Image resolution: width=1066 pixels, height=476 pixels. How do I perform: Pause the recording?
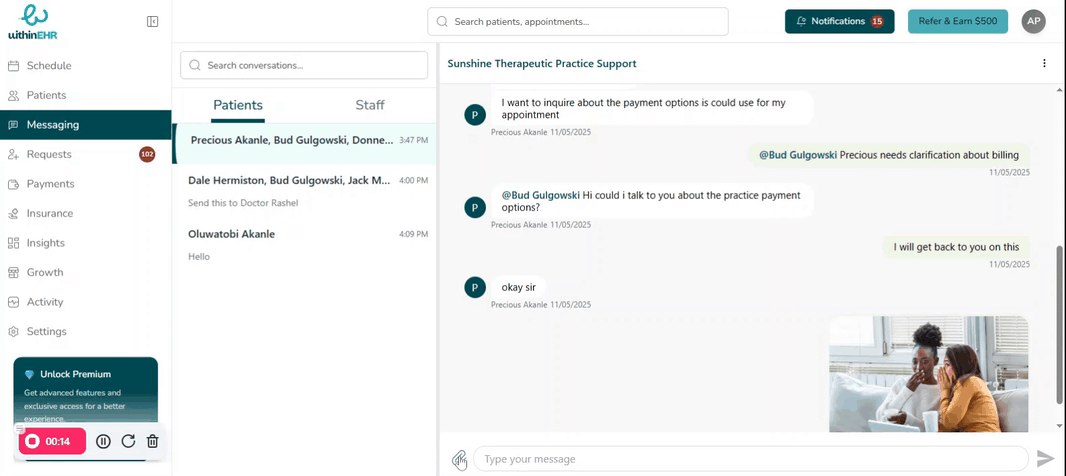coord(103,441)
